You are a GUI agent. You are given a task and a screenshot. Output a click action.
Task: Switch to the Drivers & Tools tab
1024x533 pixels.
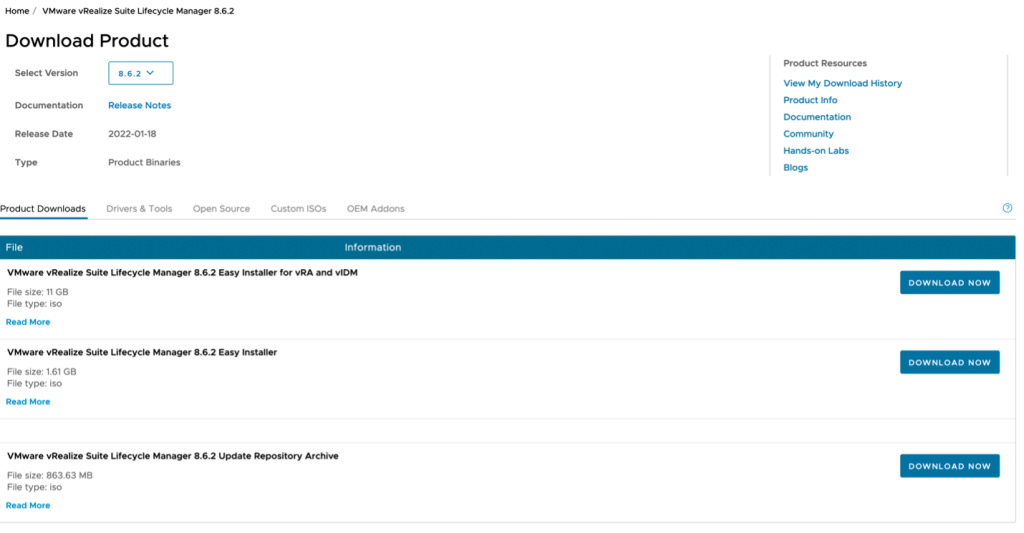point(139,209)
